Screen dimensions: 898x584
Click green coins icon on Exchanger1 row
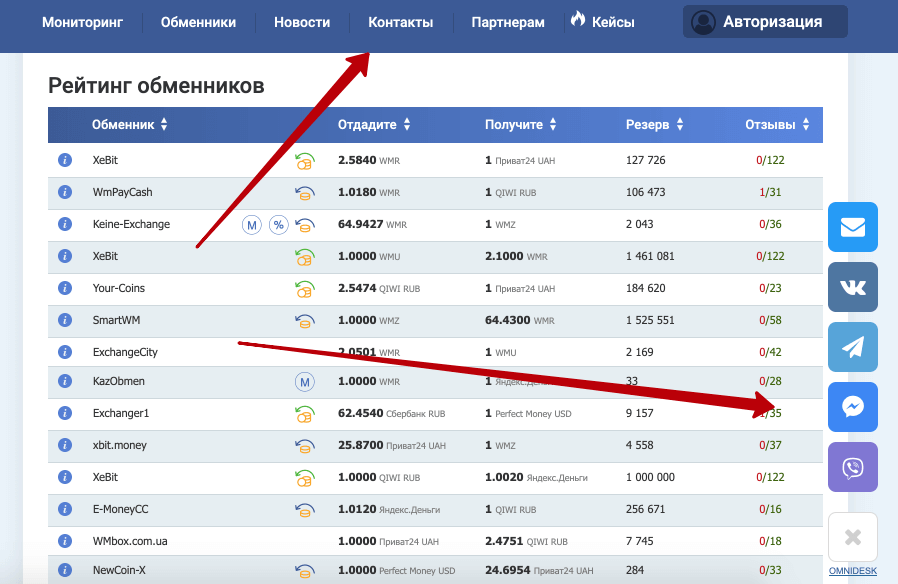(305, 414)
